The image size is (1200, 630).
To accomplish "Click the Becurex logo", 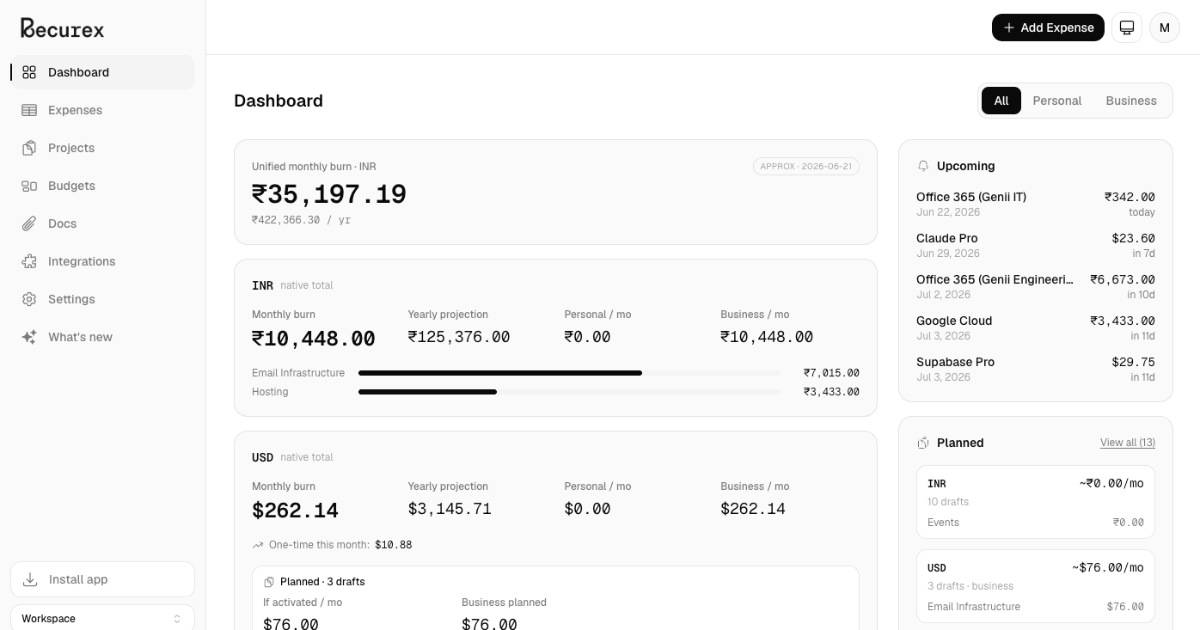I will (62, 28).
